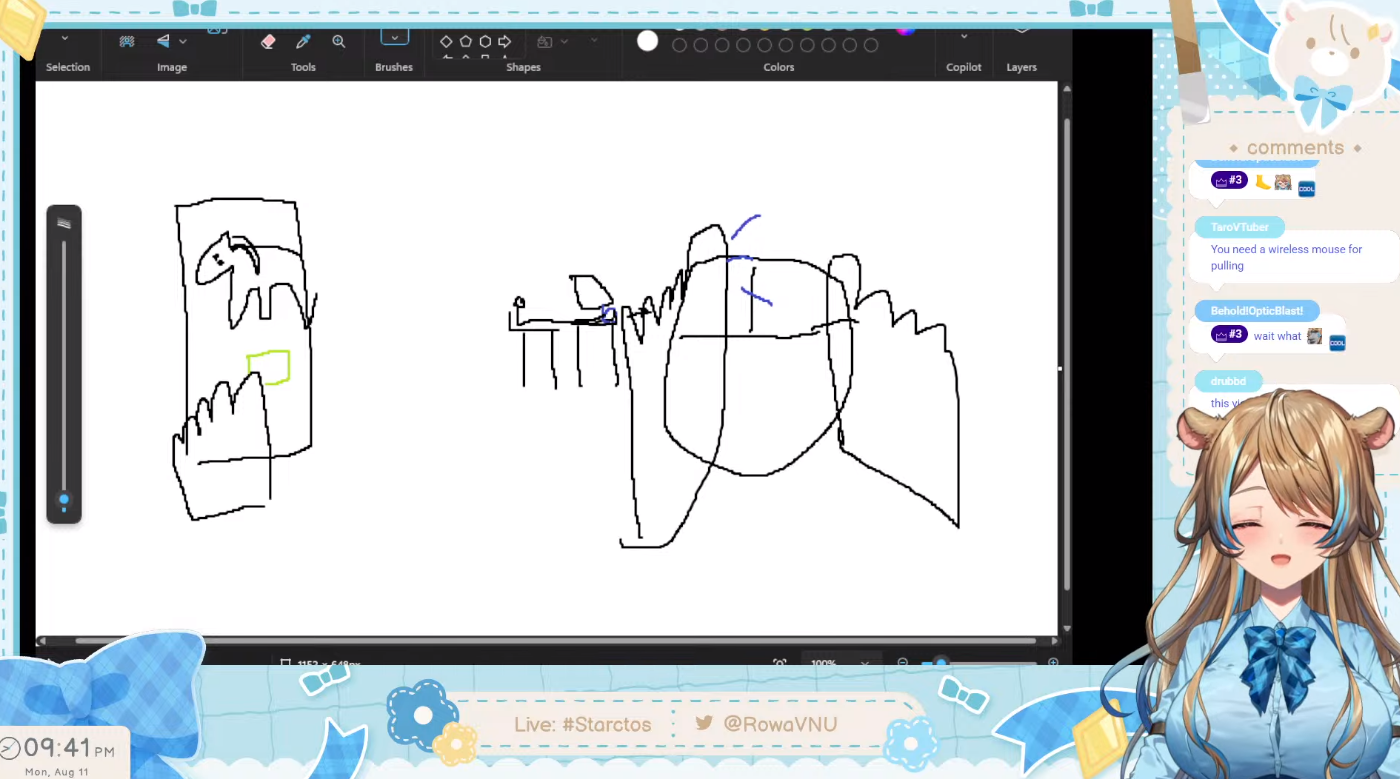Open the Brushes dropdown
The width and height of the screenshot is (1400, 779).
click(x=394, y=37)
